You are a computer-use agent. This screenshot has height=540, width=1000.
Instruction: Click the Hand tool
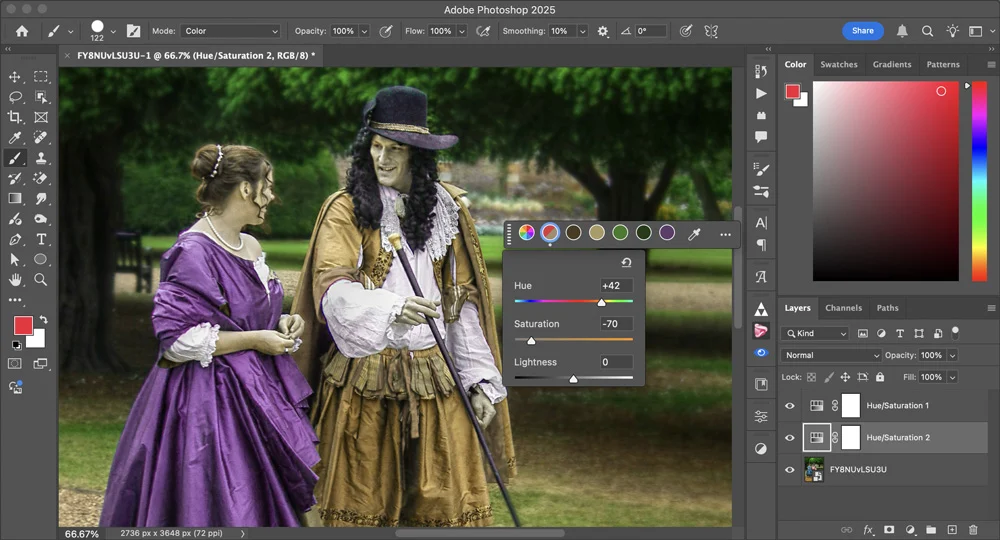15,280
